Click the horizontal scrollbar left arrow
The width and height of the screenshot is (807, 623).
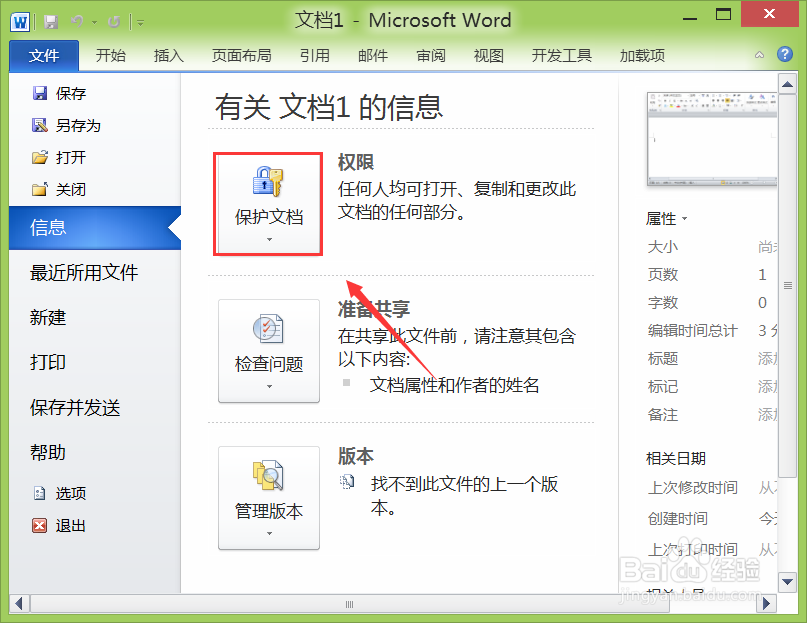19,603
